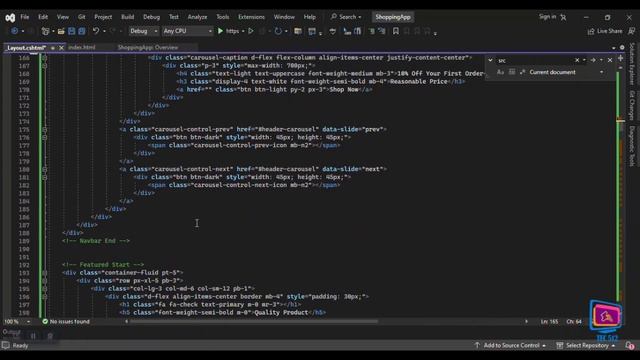Click the bookmark toolbar icon
The width and height of the screenshot is (640, 360).
click(396, 31)
